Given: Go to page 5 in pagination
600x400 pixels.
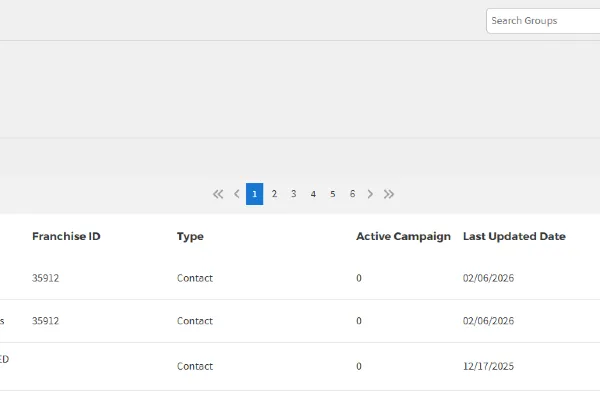Looking at the screenshot, I should pos(332,194).
